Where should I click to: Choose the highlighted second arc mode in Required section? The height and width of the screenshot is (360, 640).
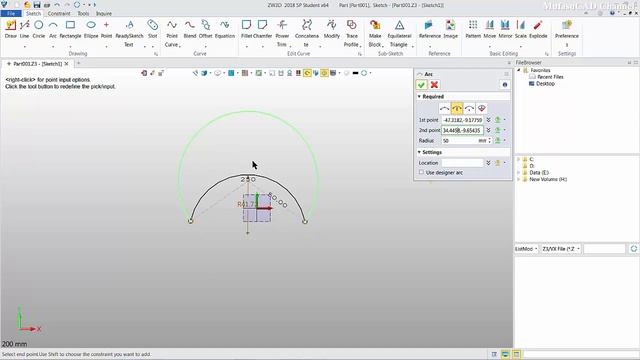(x=457, y=109)
